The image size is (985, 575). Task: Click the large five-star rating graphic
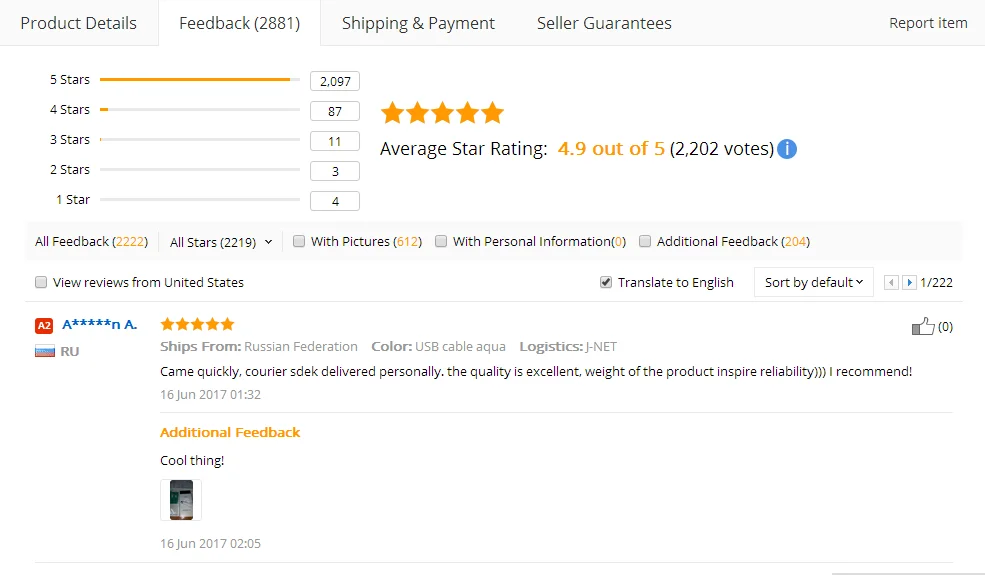pyautogui.click(x=442, y=113)
